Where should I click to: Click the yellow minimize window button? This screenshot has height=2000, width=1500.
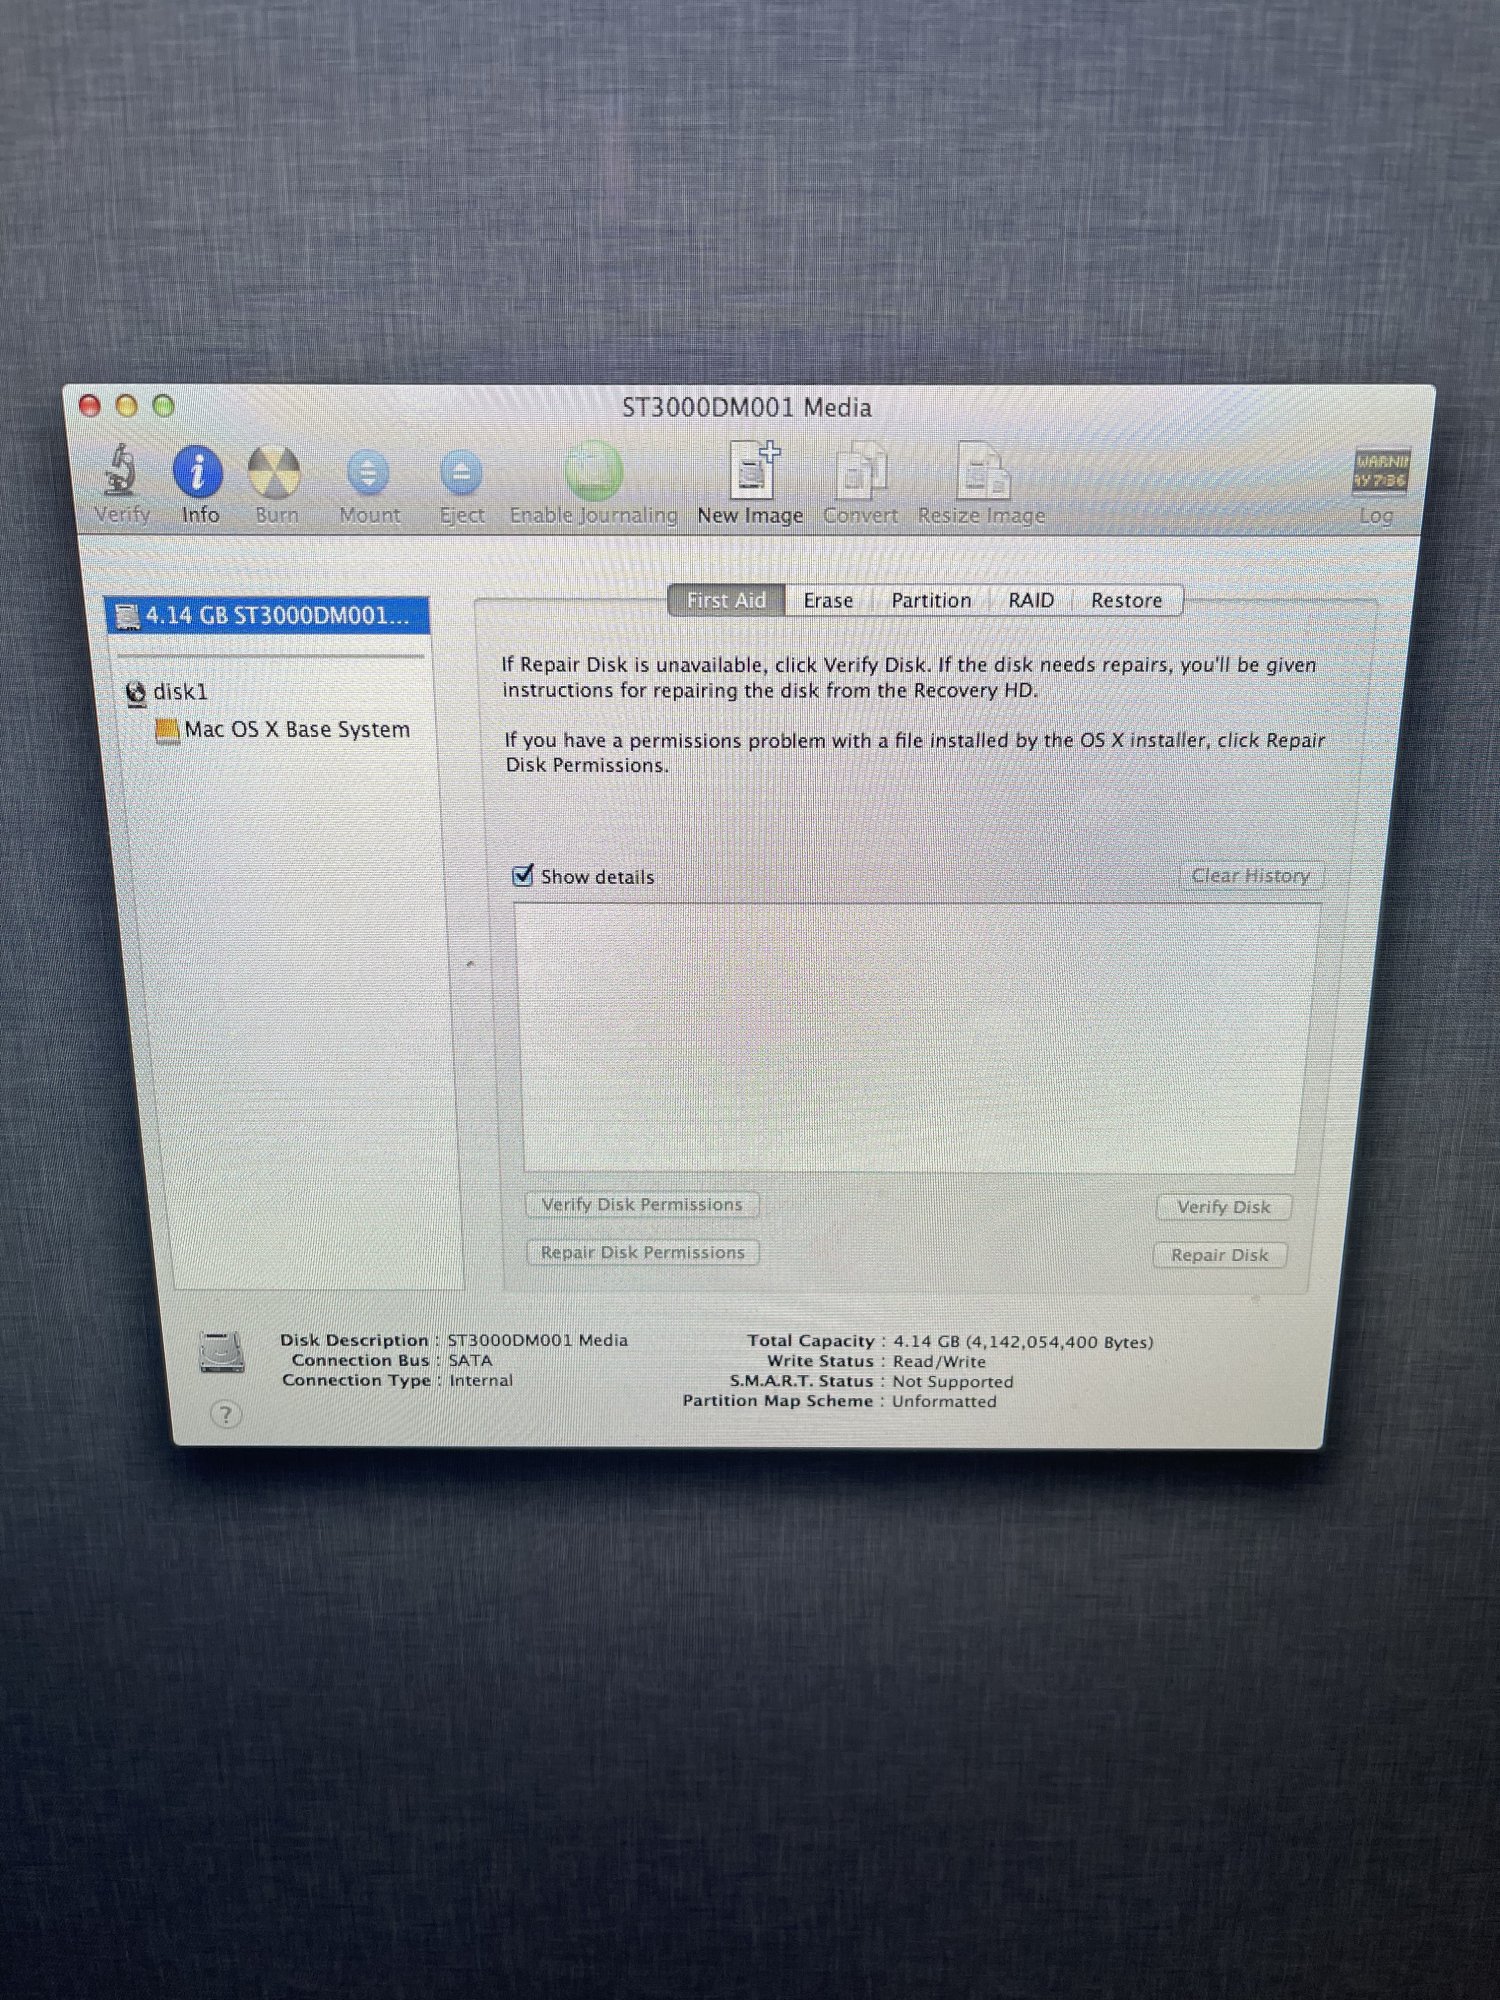pos(126,405)
